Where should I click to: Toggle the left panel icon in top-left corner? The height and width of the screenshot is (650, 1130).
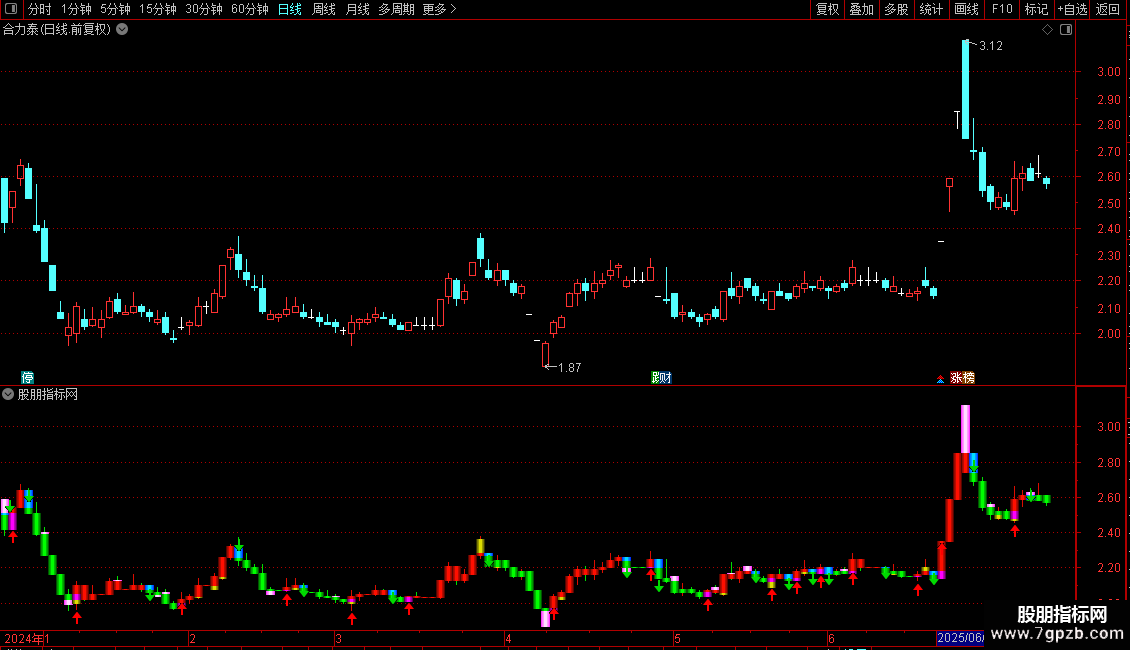11,9
